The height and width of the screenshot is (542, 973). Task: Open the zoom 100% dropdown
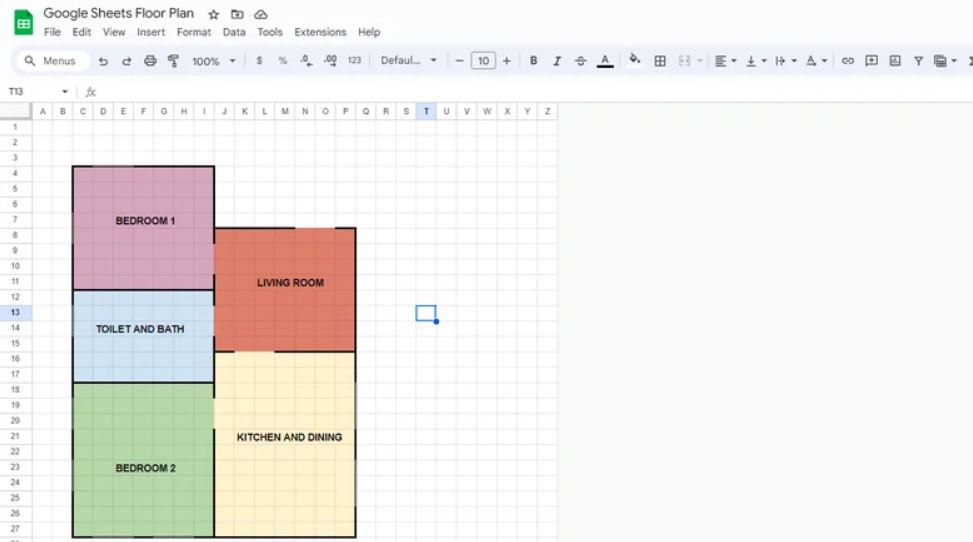coord(213,61)
